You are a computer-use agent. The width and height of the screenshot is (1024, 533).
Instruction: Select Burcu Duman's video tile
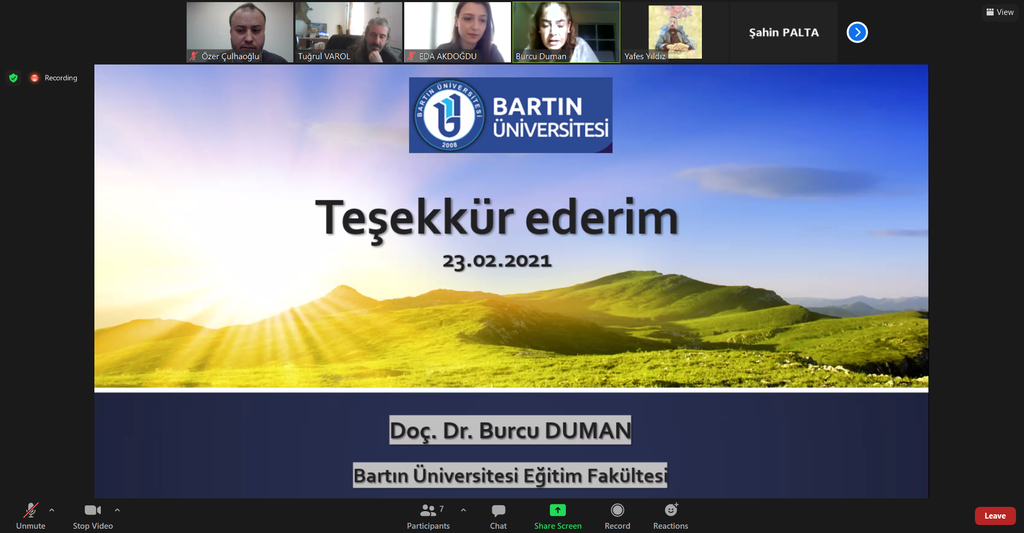click(566, 32)
